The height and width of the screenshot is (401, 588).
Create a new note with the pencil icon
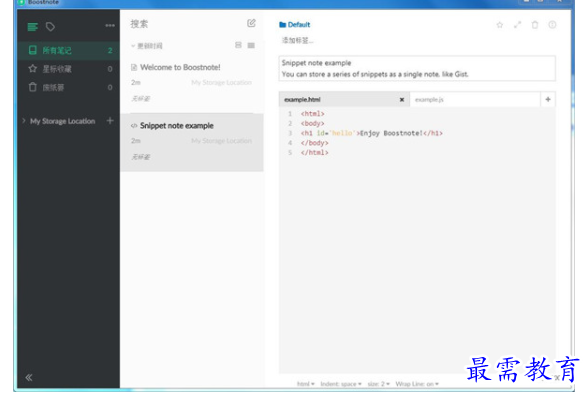[251, 23]
